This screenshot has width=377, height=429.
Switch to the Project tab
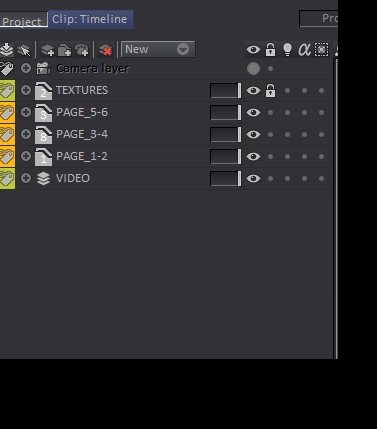click(23, 21)
